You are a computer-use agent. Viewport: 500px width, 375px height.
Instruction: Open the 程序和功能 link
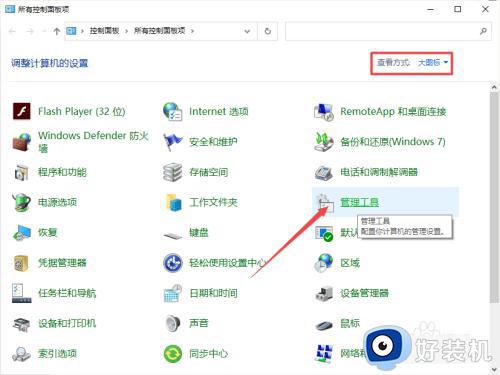click(62, 172)
